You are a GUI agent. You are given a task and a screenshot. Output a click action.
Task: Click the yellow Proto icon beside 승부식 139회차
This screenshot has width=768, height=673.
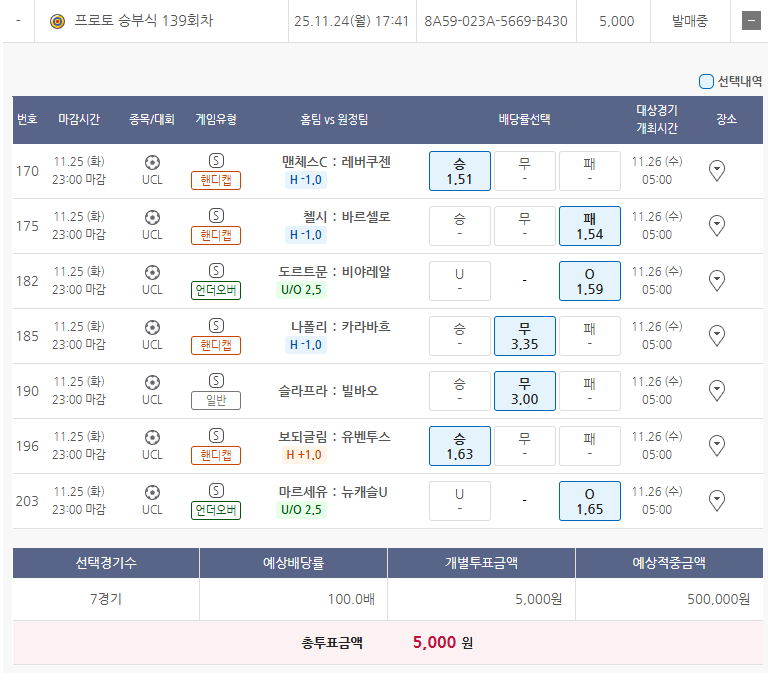pos(57,21)
